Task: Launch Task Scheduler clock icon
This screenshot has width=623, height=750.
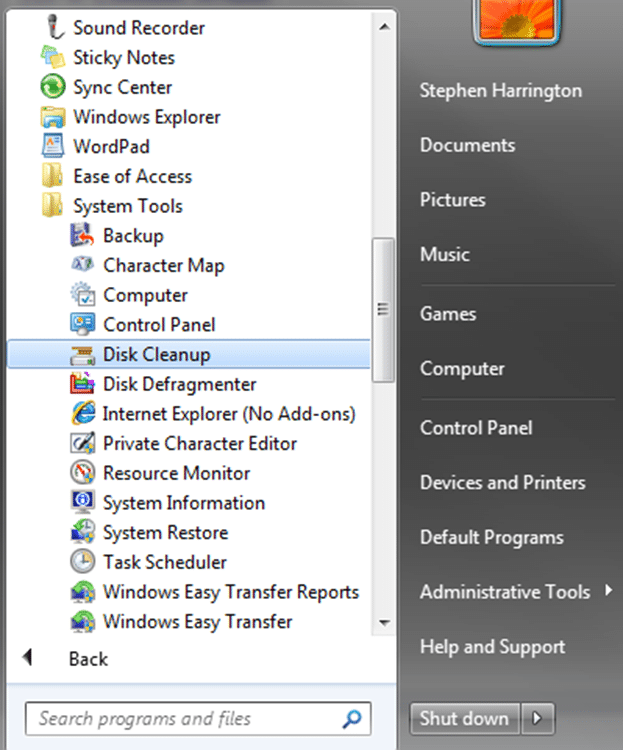Action: click(82, 562)
